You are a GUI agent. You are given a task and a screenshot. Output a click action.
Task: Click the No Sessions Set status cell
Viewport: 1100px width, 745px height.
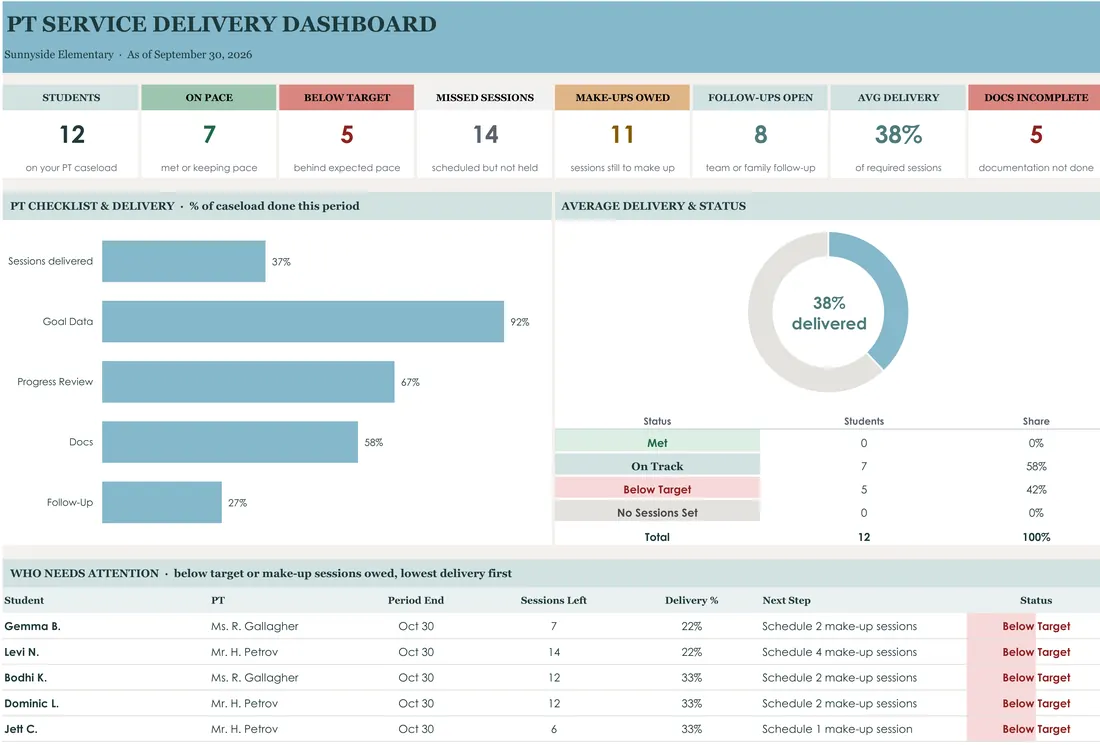pos(657,513)
